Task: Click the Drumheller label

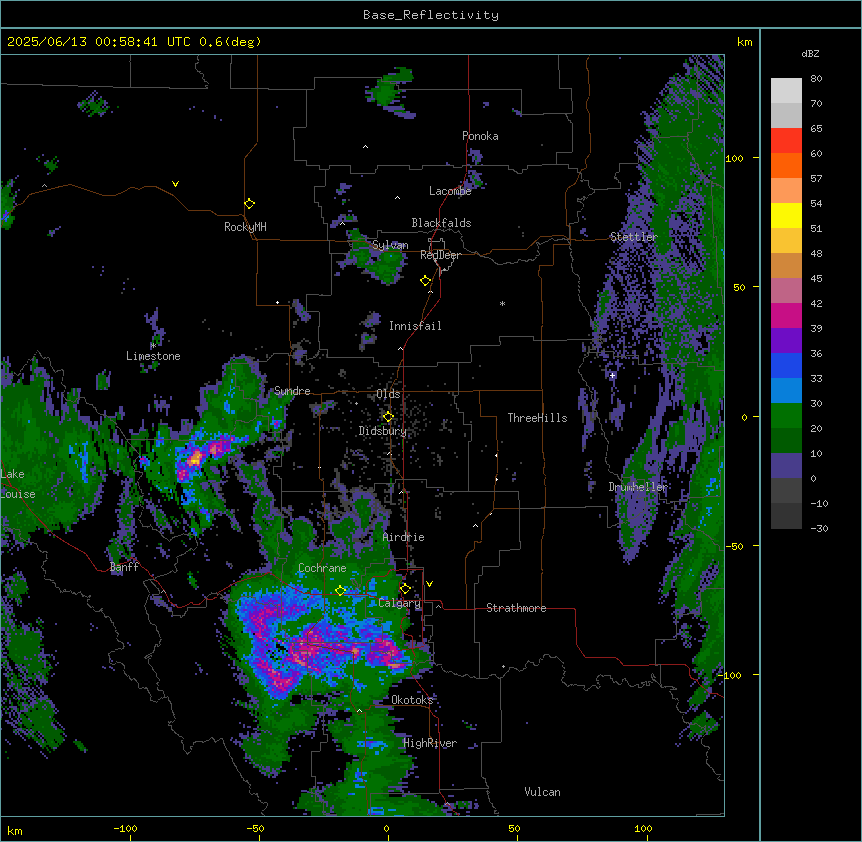Action: tap(638, 487)
